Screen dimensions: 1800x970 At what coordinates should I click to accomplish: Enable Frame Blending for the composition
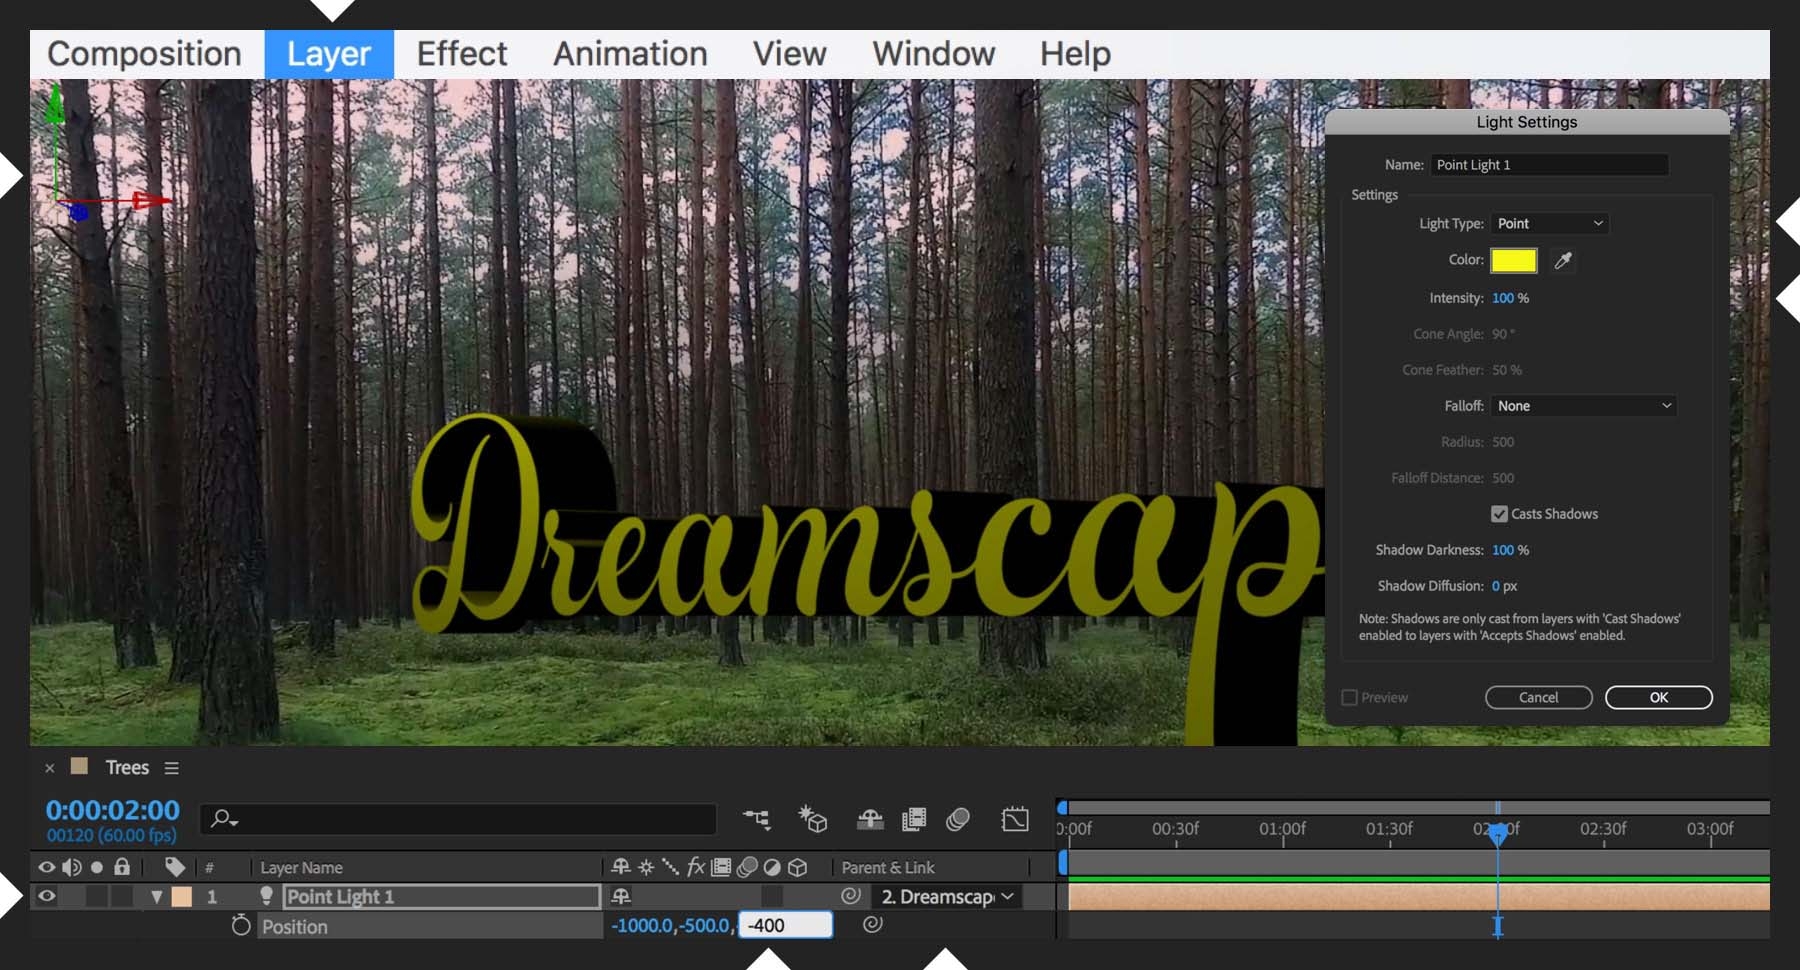913,819
